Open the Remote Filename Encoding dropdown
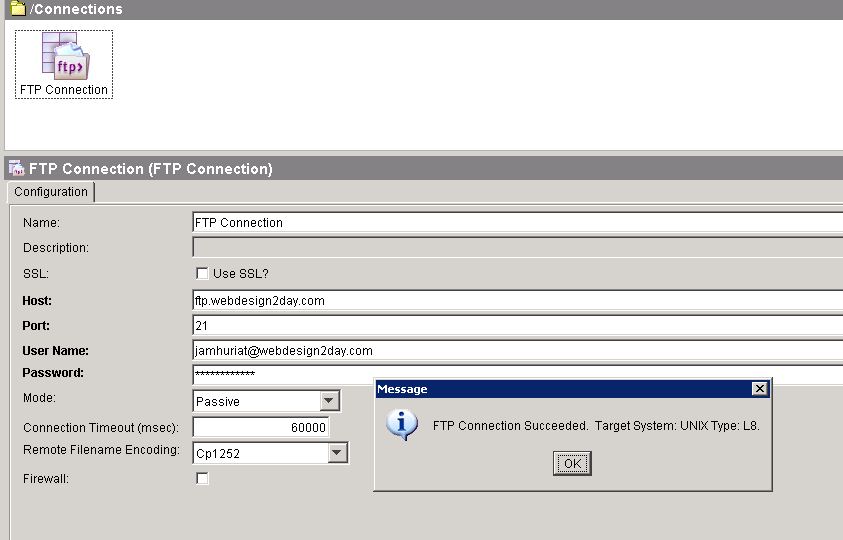This screenshot has width=843, height=540. [337, 452]
